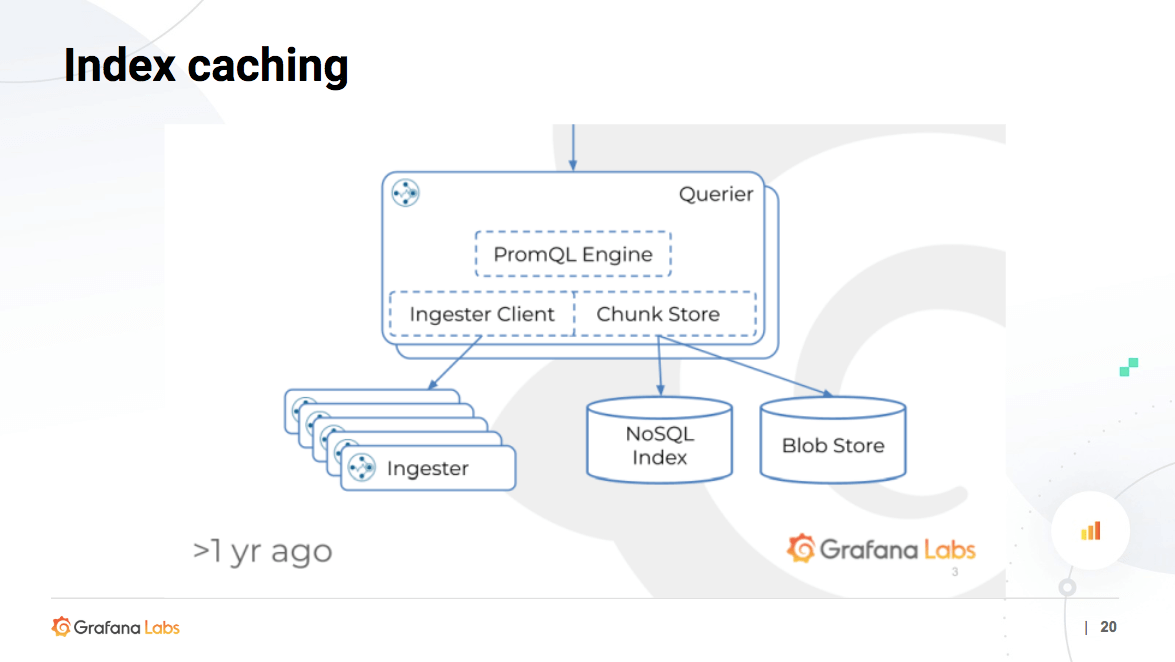Screen dimensions: 1175x662
Task: Click the front Ingester label
Action: click(x=427, y=468)
